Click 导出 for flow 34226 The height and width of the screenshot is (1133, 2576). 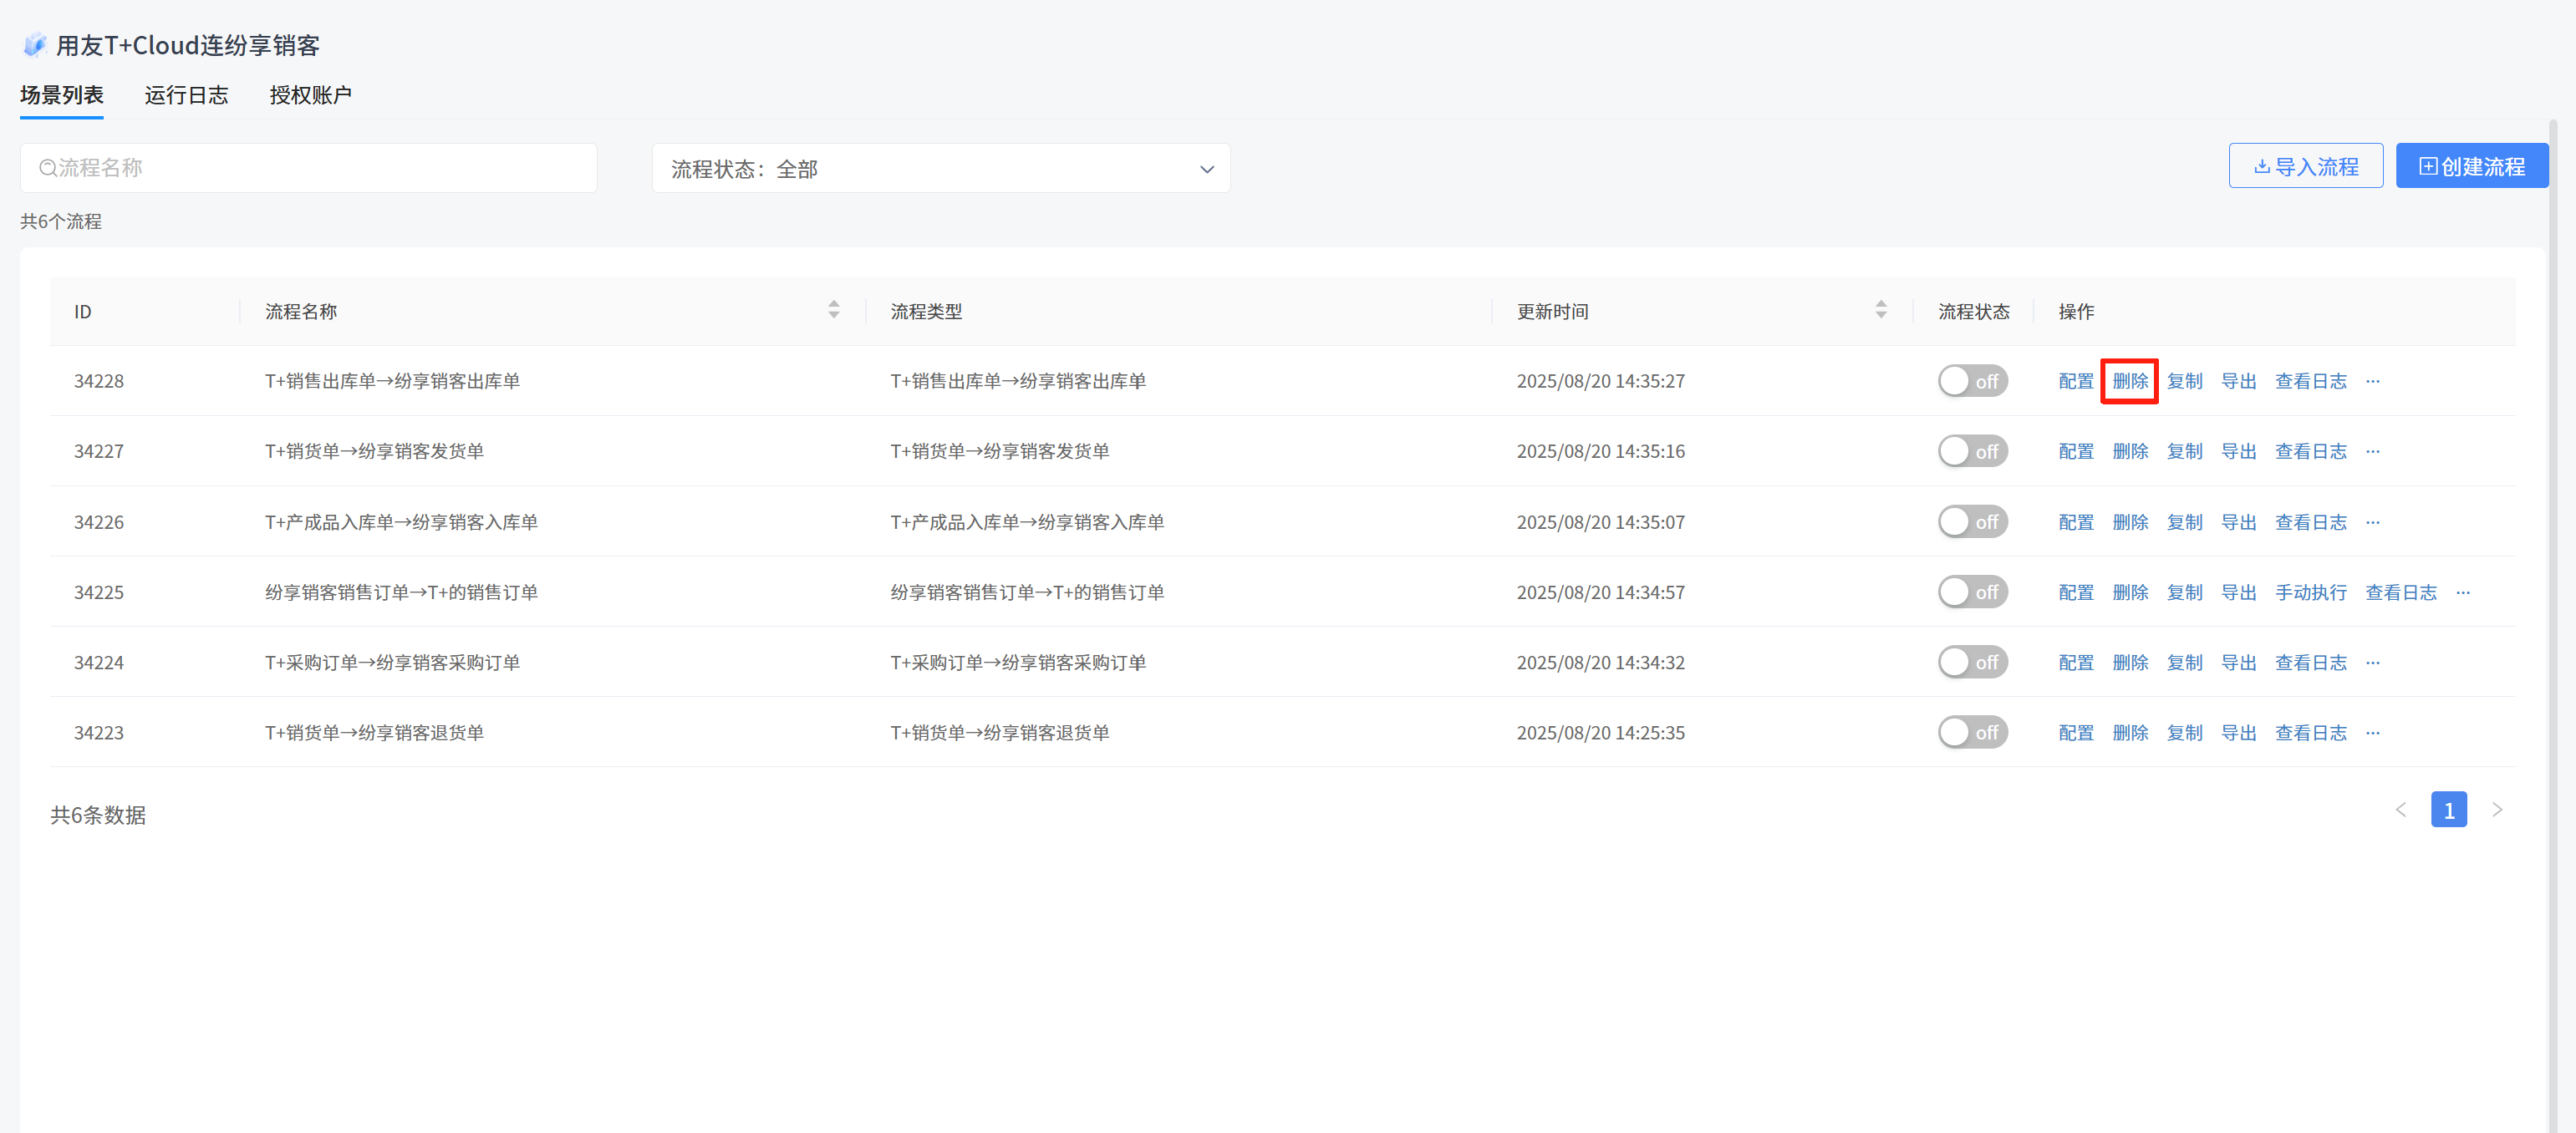coord(2238,522)
